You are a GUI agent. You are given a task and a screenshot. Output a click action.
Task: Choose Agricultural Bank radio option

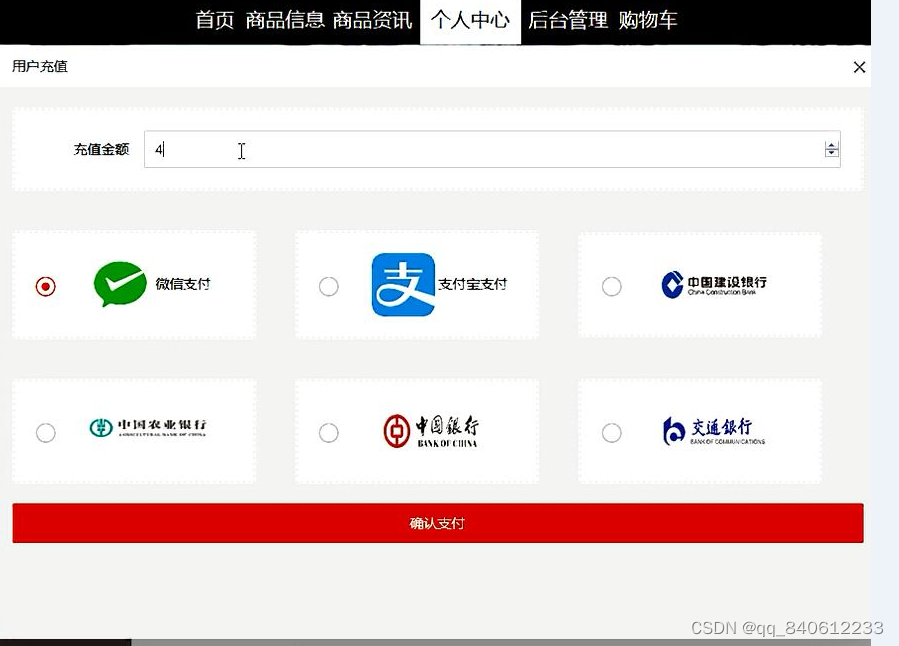pyautogui.click(x=45, y=432)
